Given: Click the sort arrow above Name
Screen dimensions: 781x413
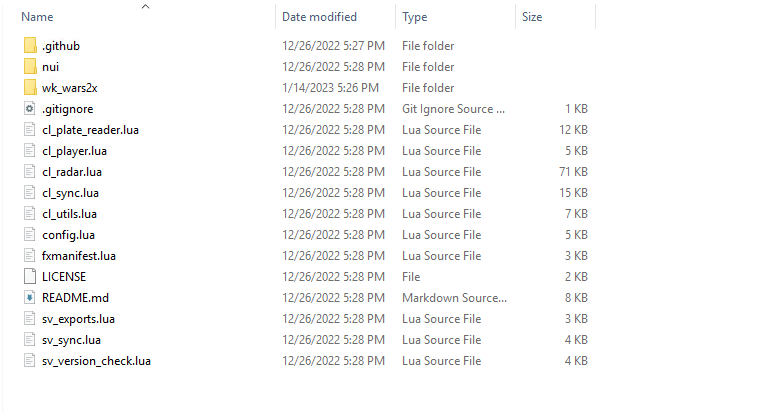Looking at the screenshot, I should click(x=145, y=6).
